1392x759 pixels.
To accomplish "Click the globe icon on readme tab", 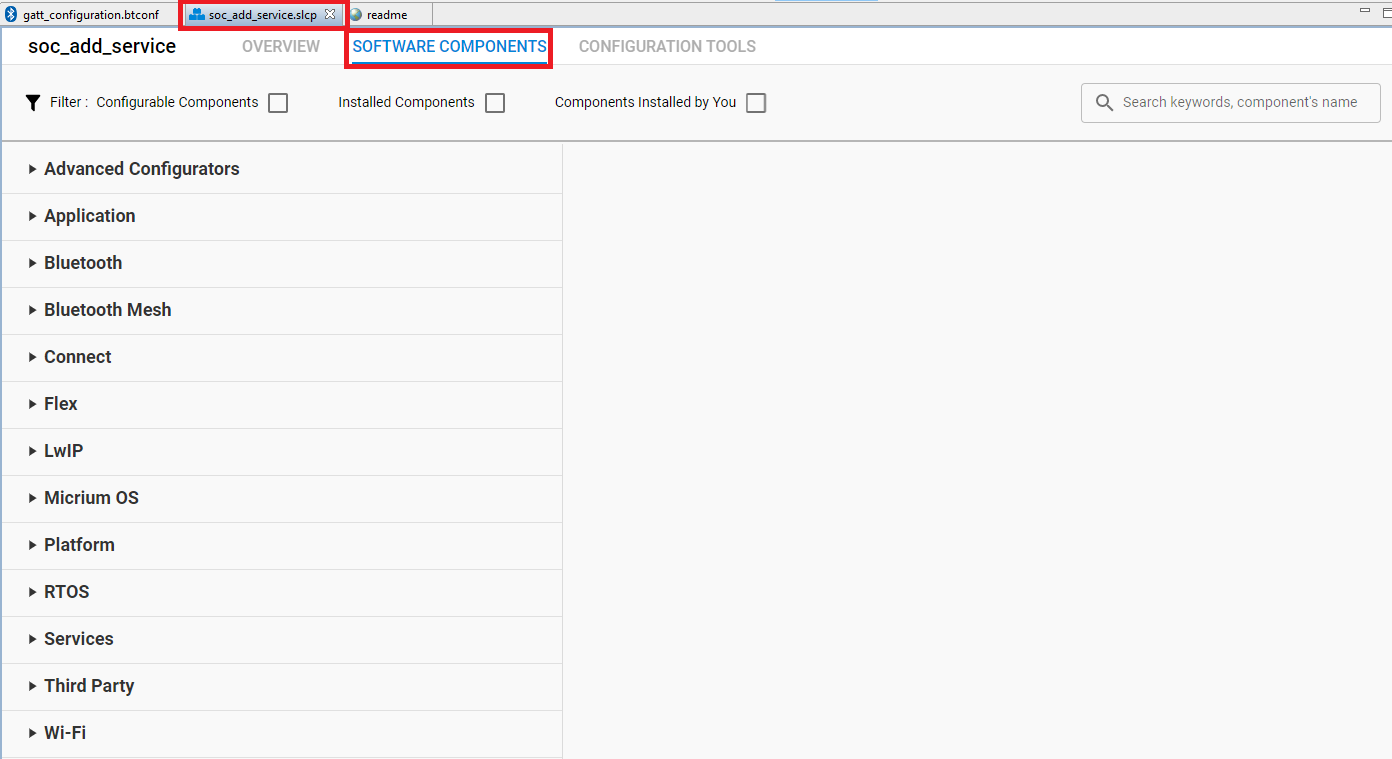I will tap(356, 15).
